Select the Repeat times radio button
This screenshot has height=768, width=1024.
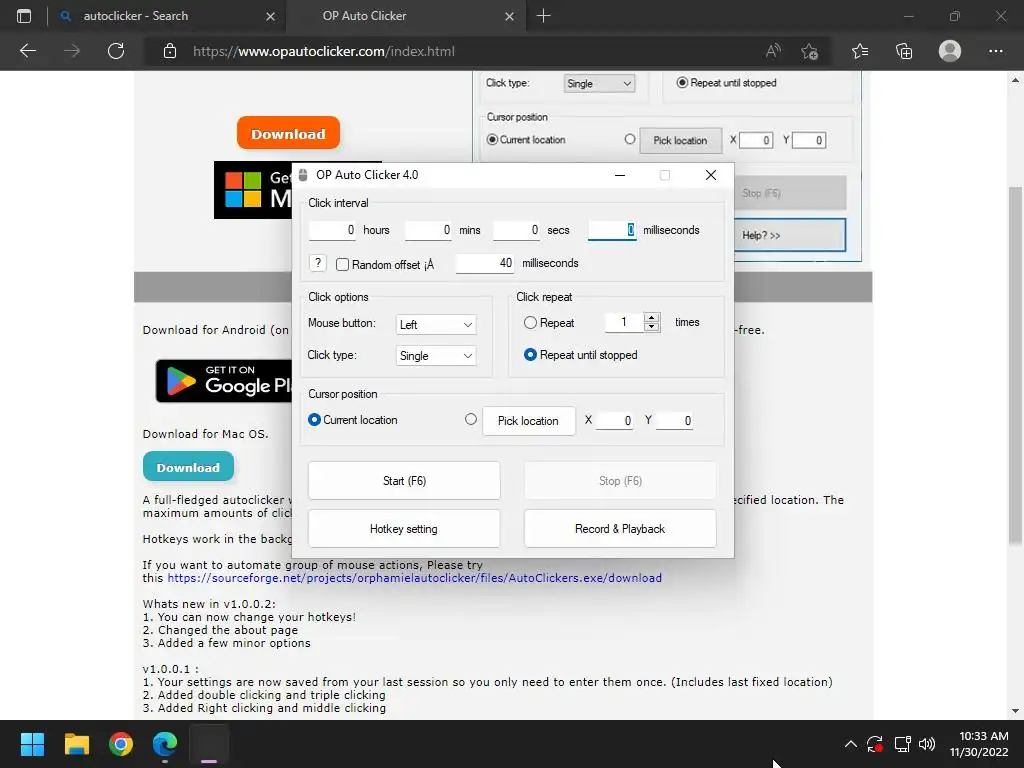(x=530, y=323)
